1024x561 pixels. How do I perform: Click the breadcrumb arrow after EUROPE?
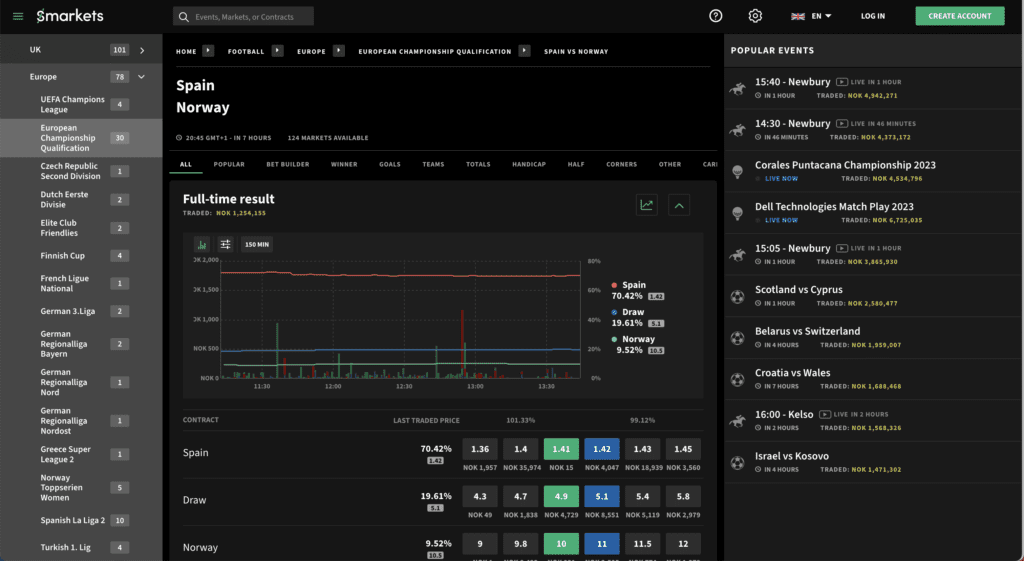tap(339, 50)
